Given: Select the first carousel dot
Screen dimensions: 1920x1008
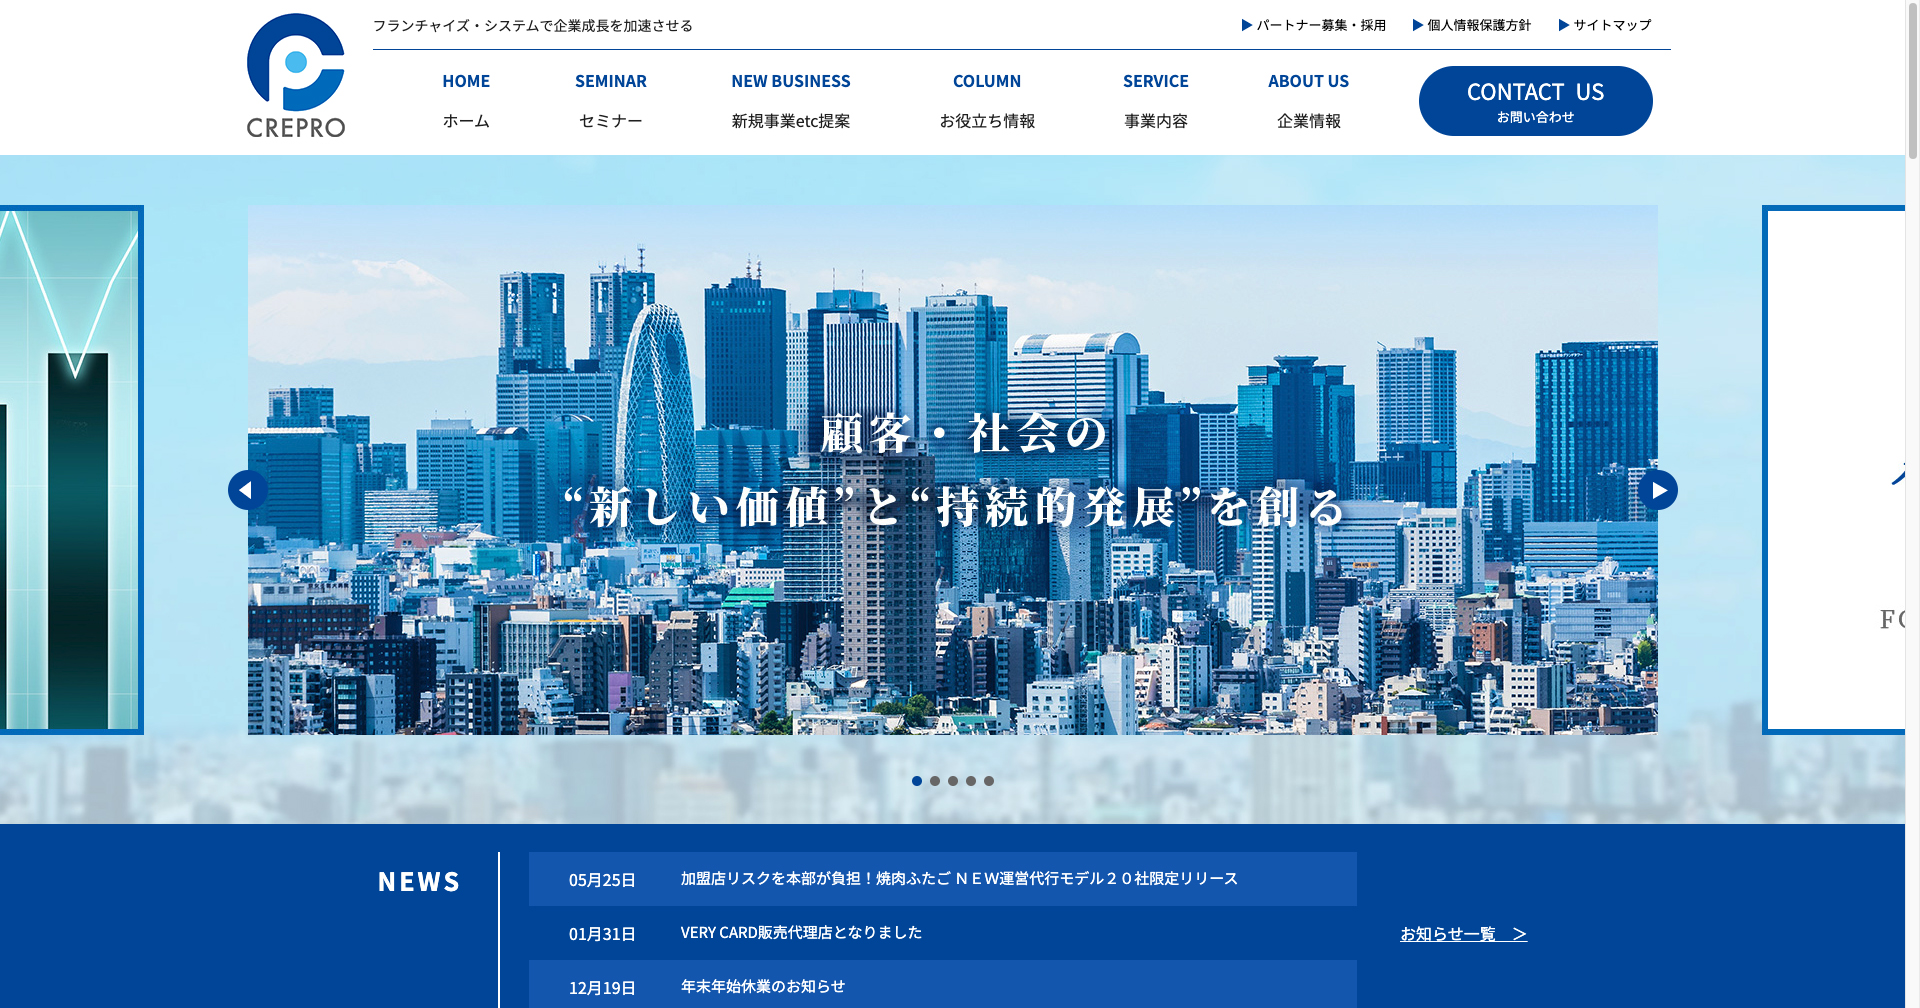Looking at the screenshot, I should pos(917,781).
